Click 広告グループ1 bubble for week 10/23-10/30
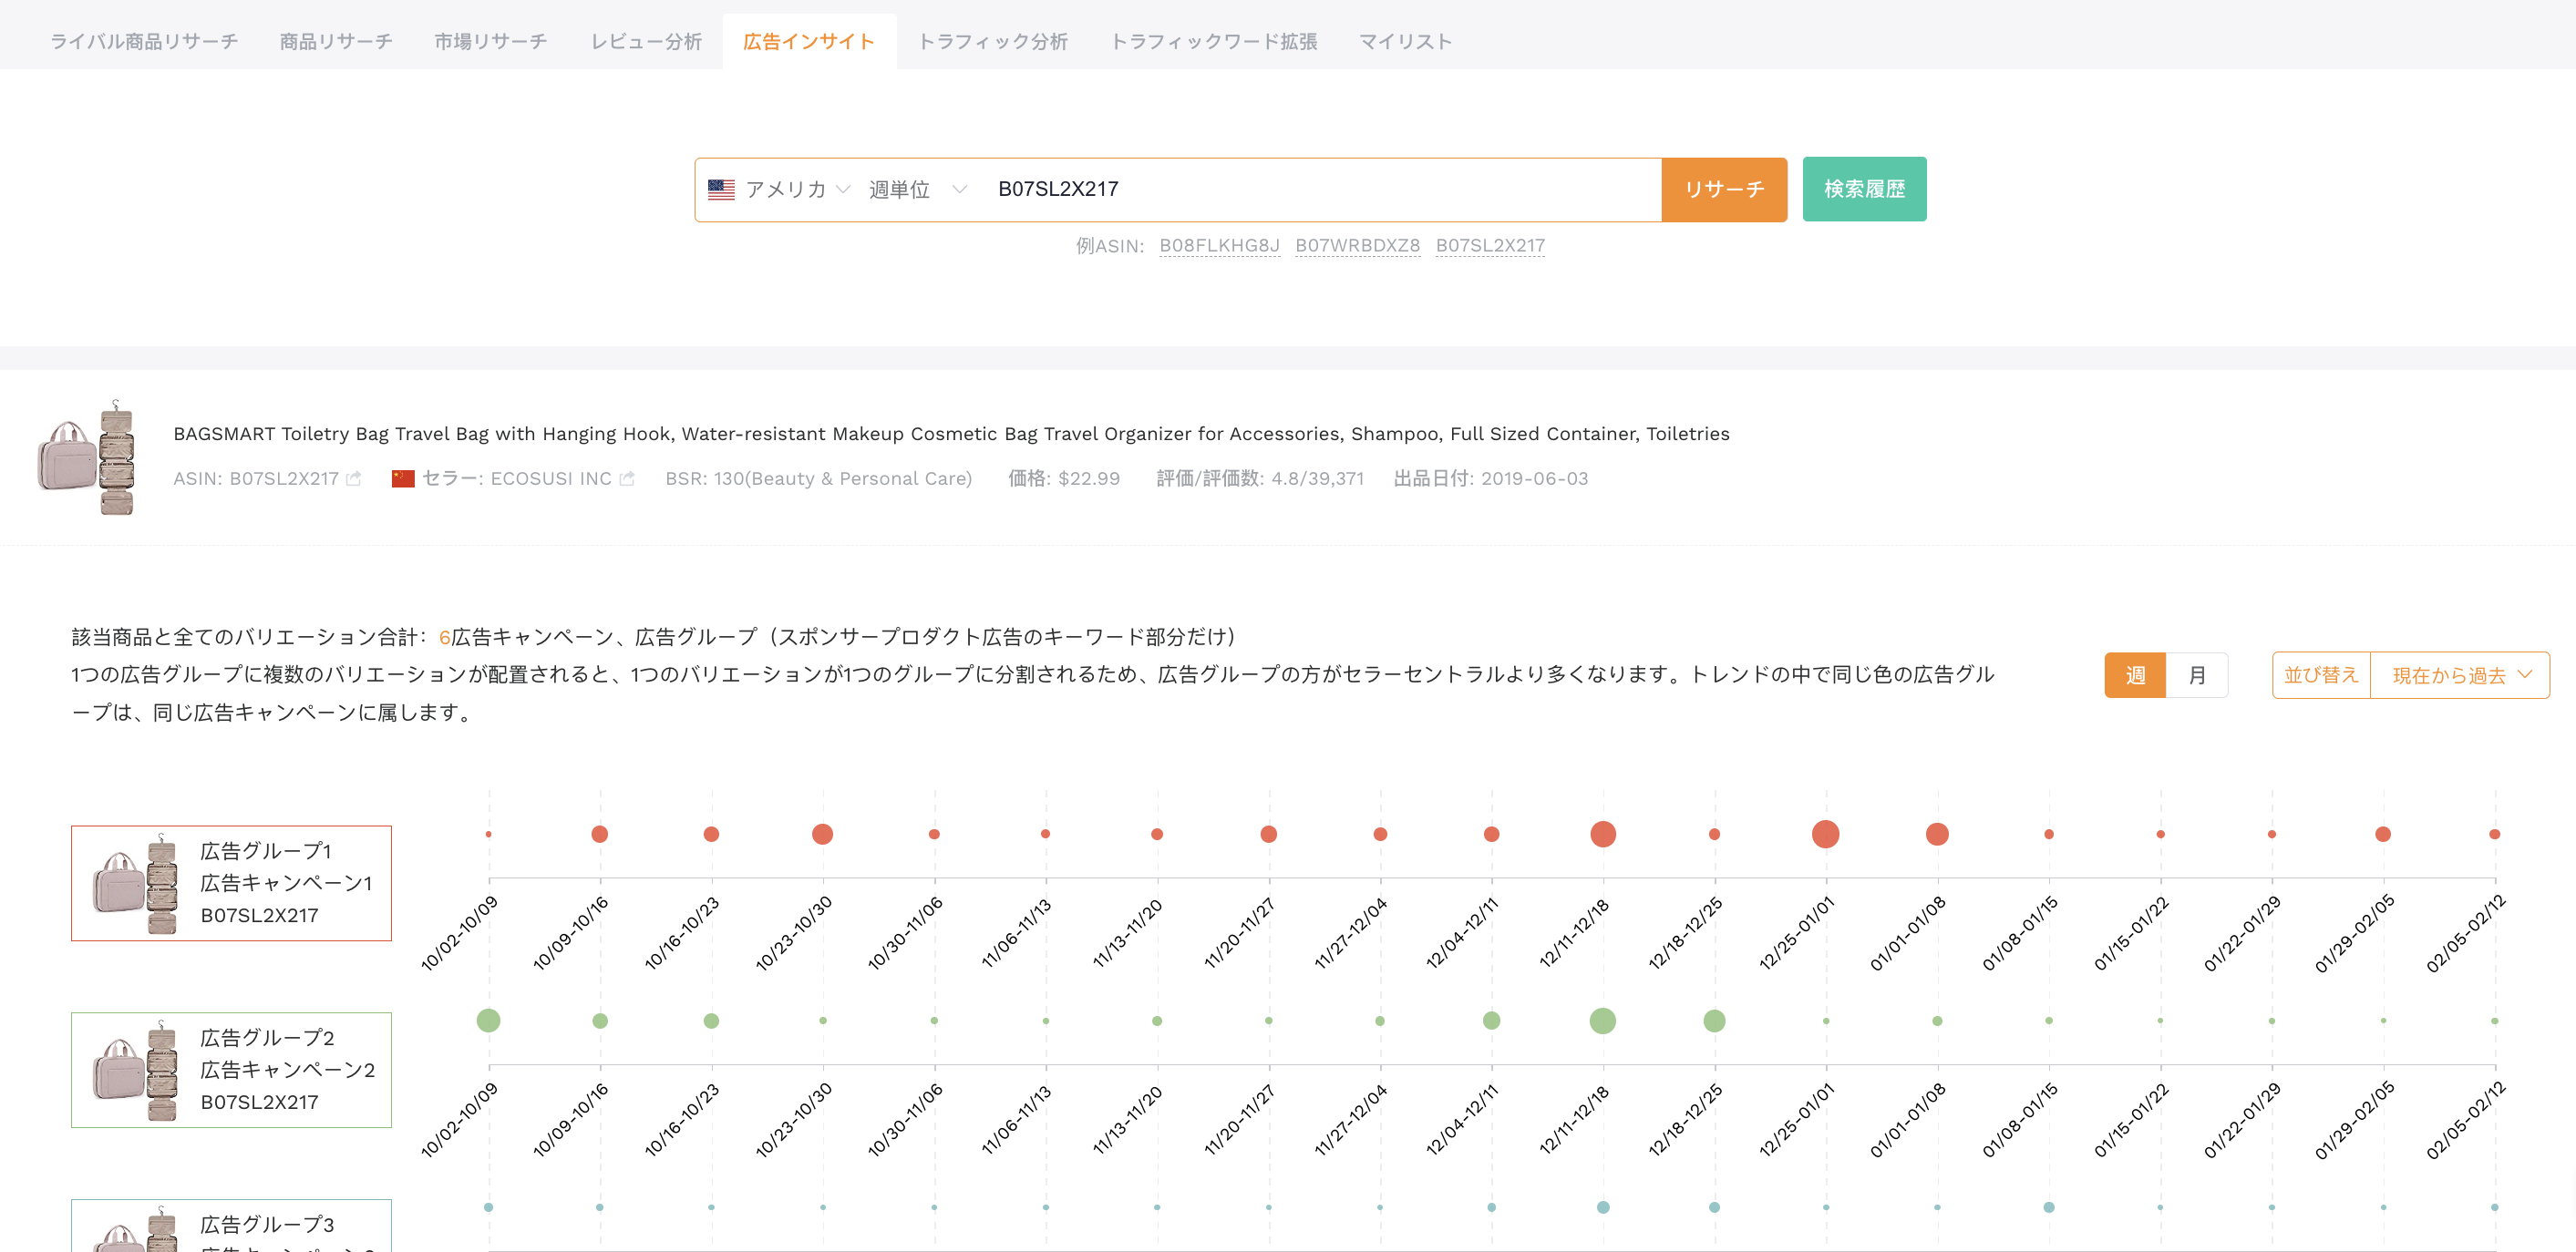The image size is (2576, 1252). click(x=823, y=834)
